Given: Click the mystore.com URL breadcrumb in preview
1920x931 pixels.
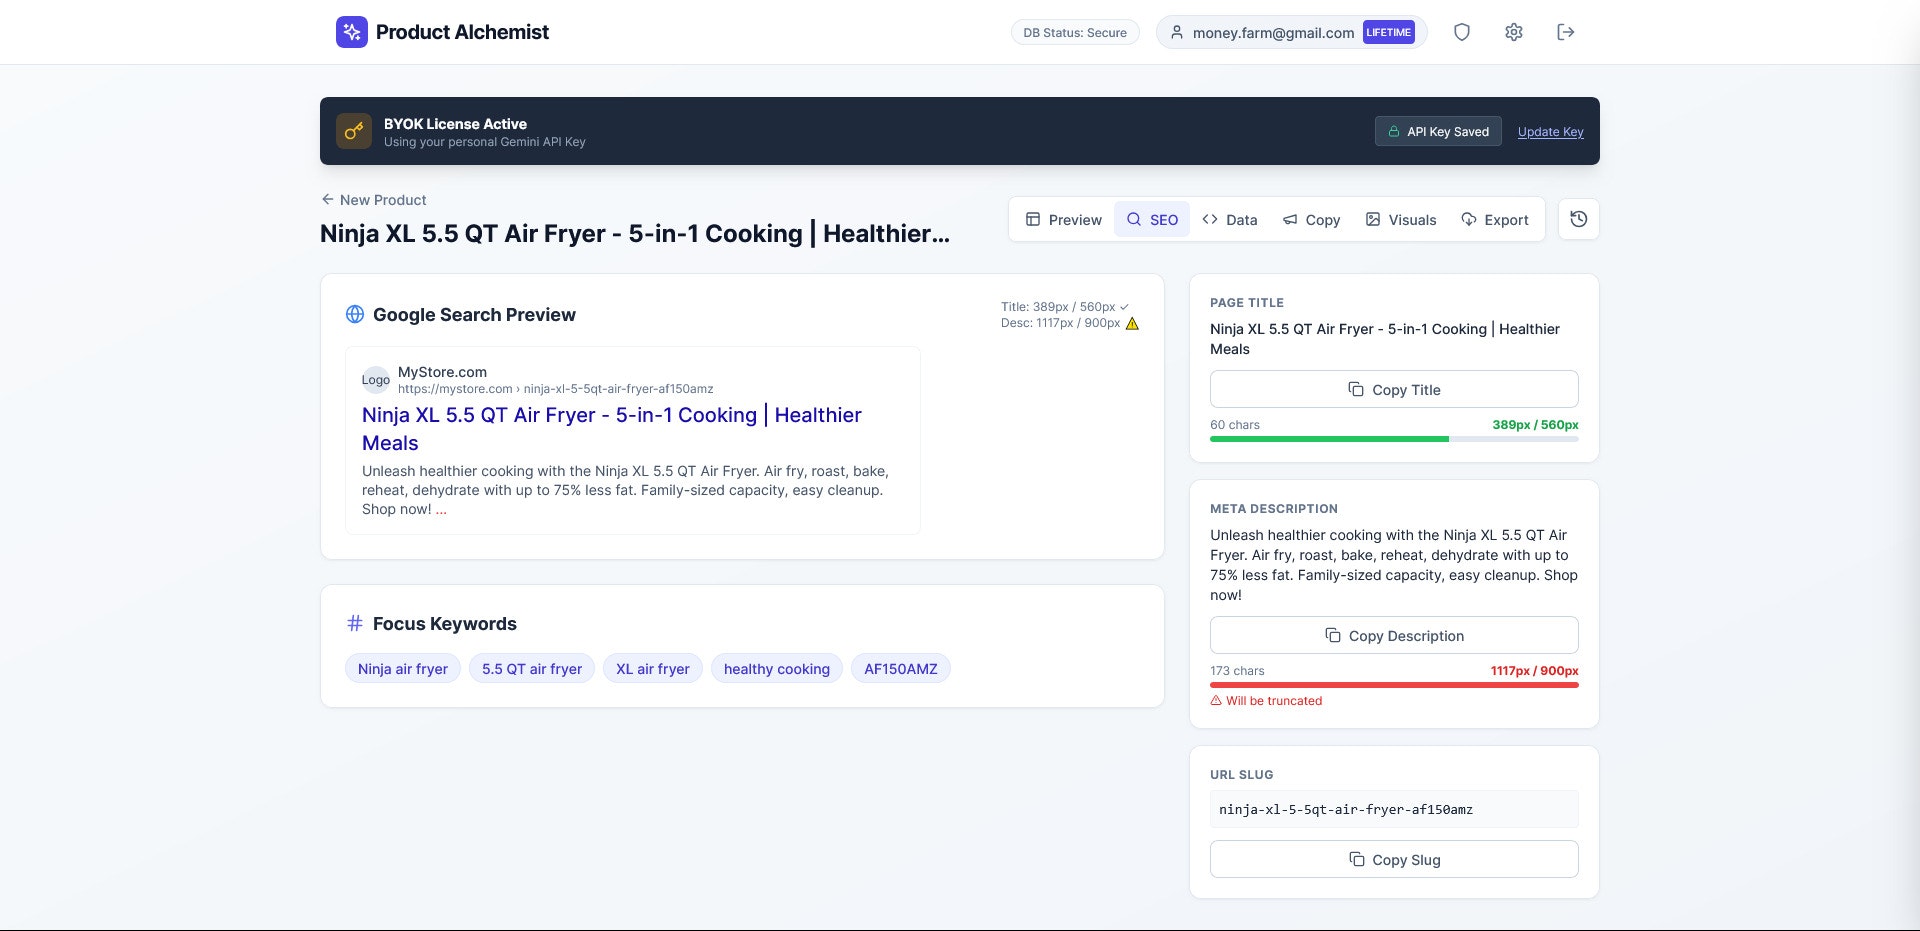Looking at the screenshot, I should pyautogui.click(x=555, y=389).
